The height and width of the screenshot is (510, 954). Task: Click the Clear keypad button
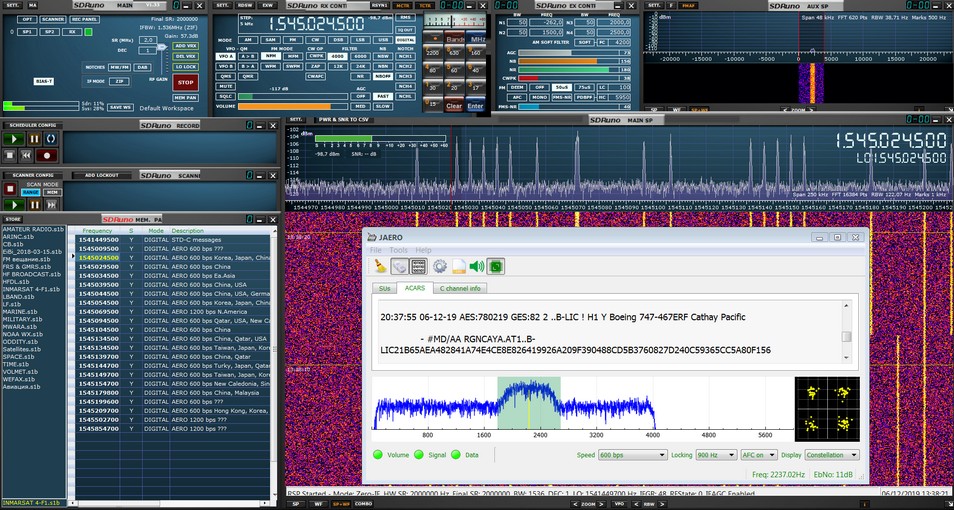[x=454, y=105]
